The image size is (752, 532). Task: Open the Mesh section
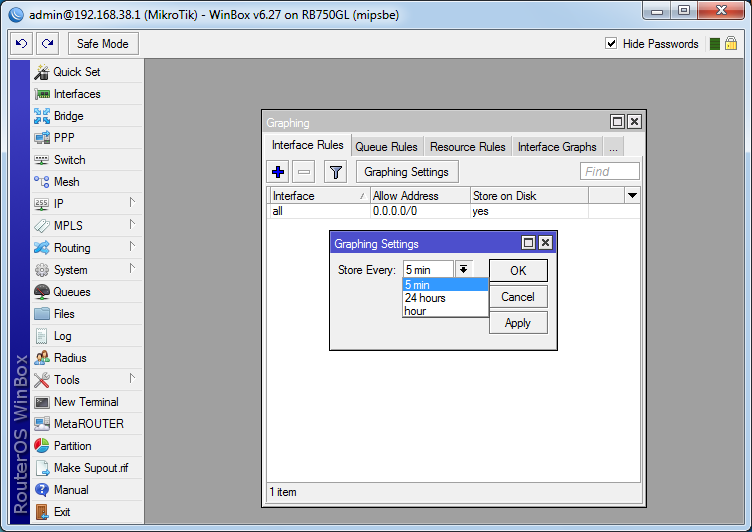click(x=87, y=182)
